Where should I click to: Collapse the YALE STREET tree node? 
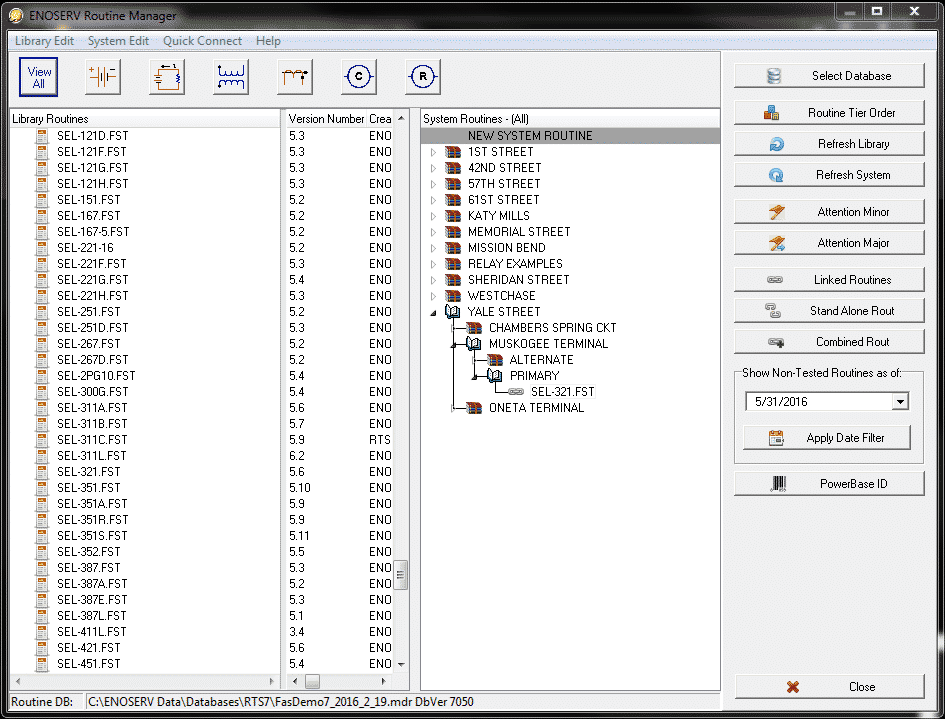433,312
